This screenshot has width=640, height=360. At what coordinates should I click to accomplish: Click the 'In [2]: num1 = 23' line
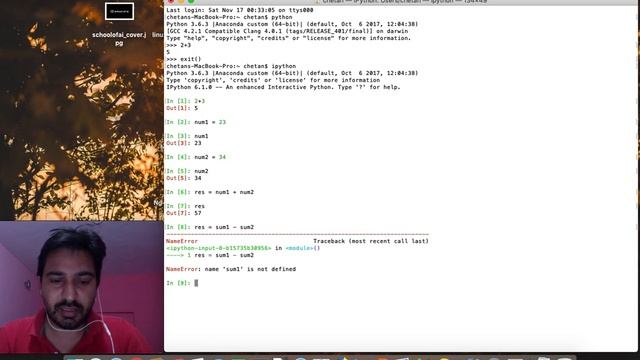[x=196, y=122]
